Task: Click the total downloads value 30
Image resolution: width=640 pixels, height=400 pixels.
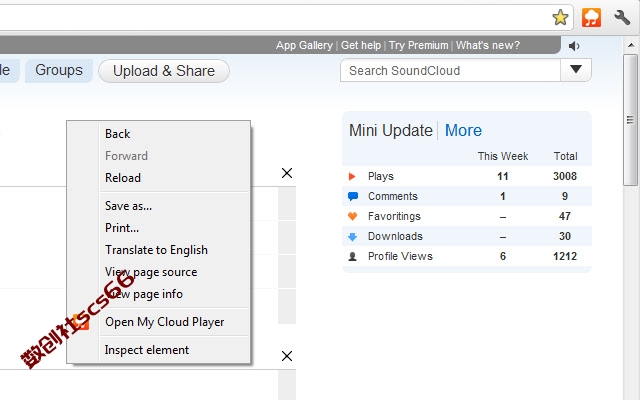Action: point(565,236)
